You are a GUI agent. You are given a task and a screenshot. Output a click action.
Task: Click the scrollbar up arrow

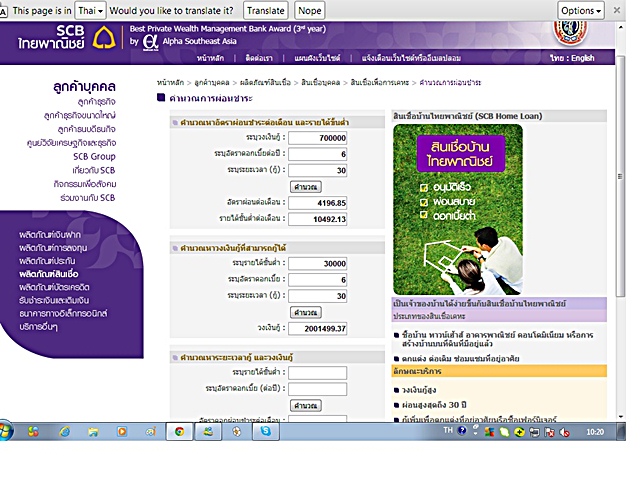tap(621, 27)
